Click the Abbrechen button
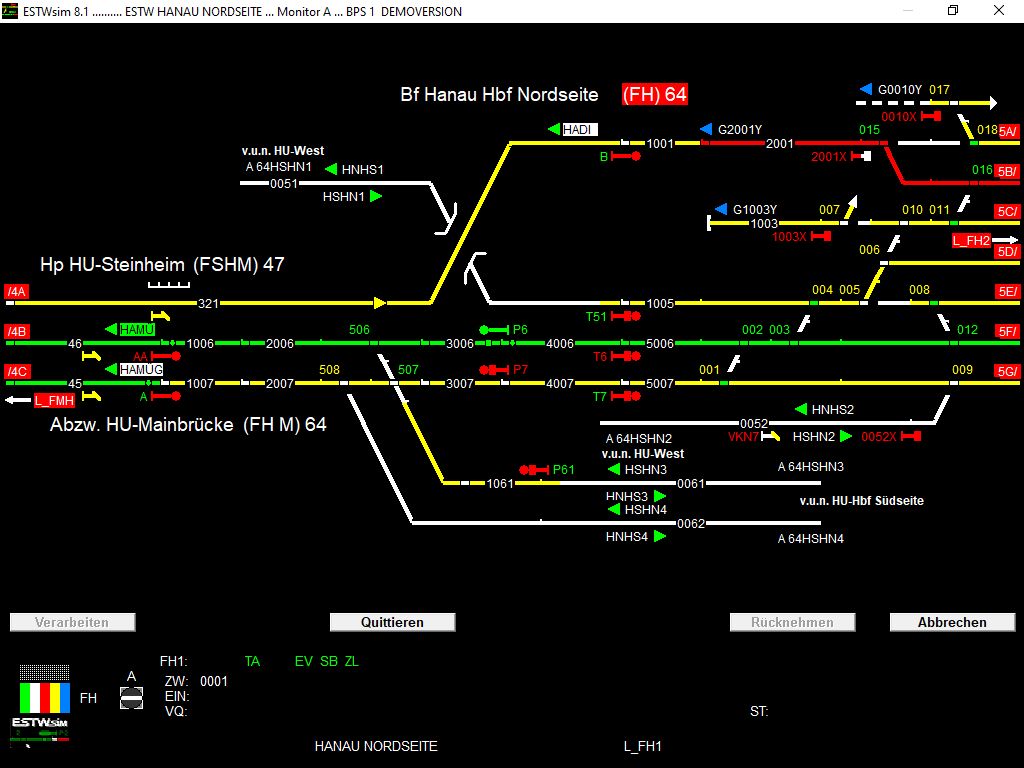Image resolution: width=1024 pixels, height=768 pixels. tap(951, 621)
